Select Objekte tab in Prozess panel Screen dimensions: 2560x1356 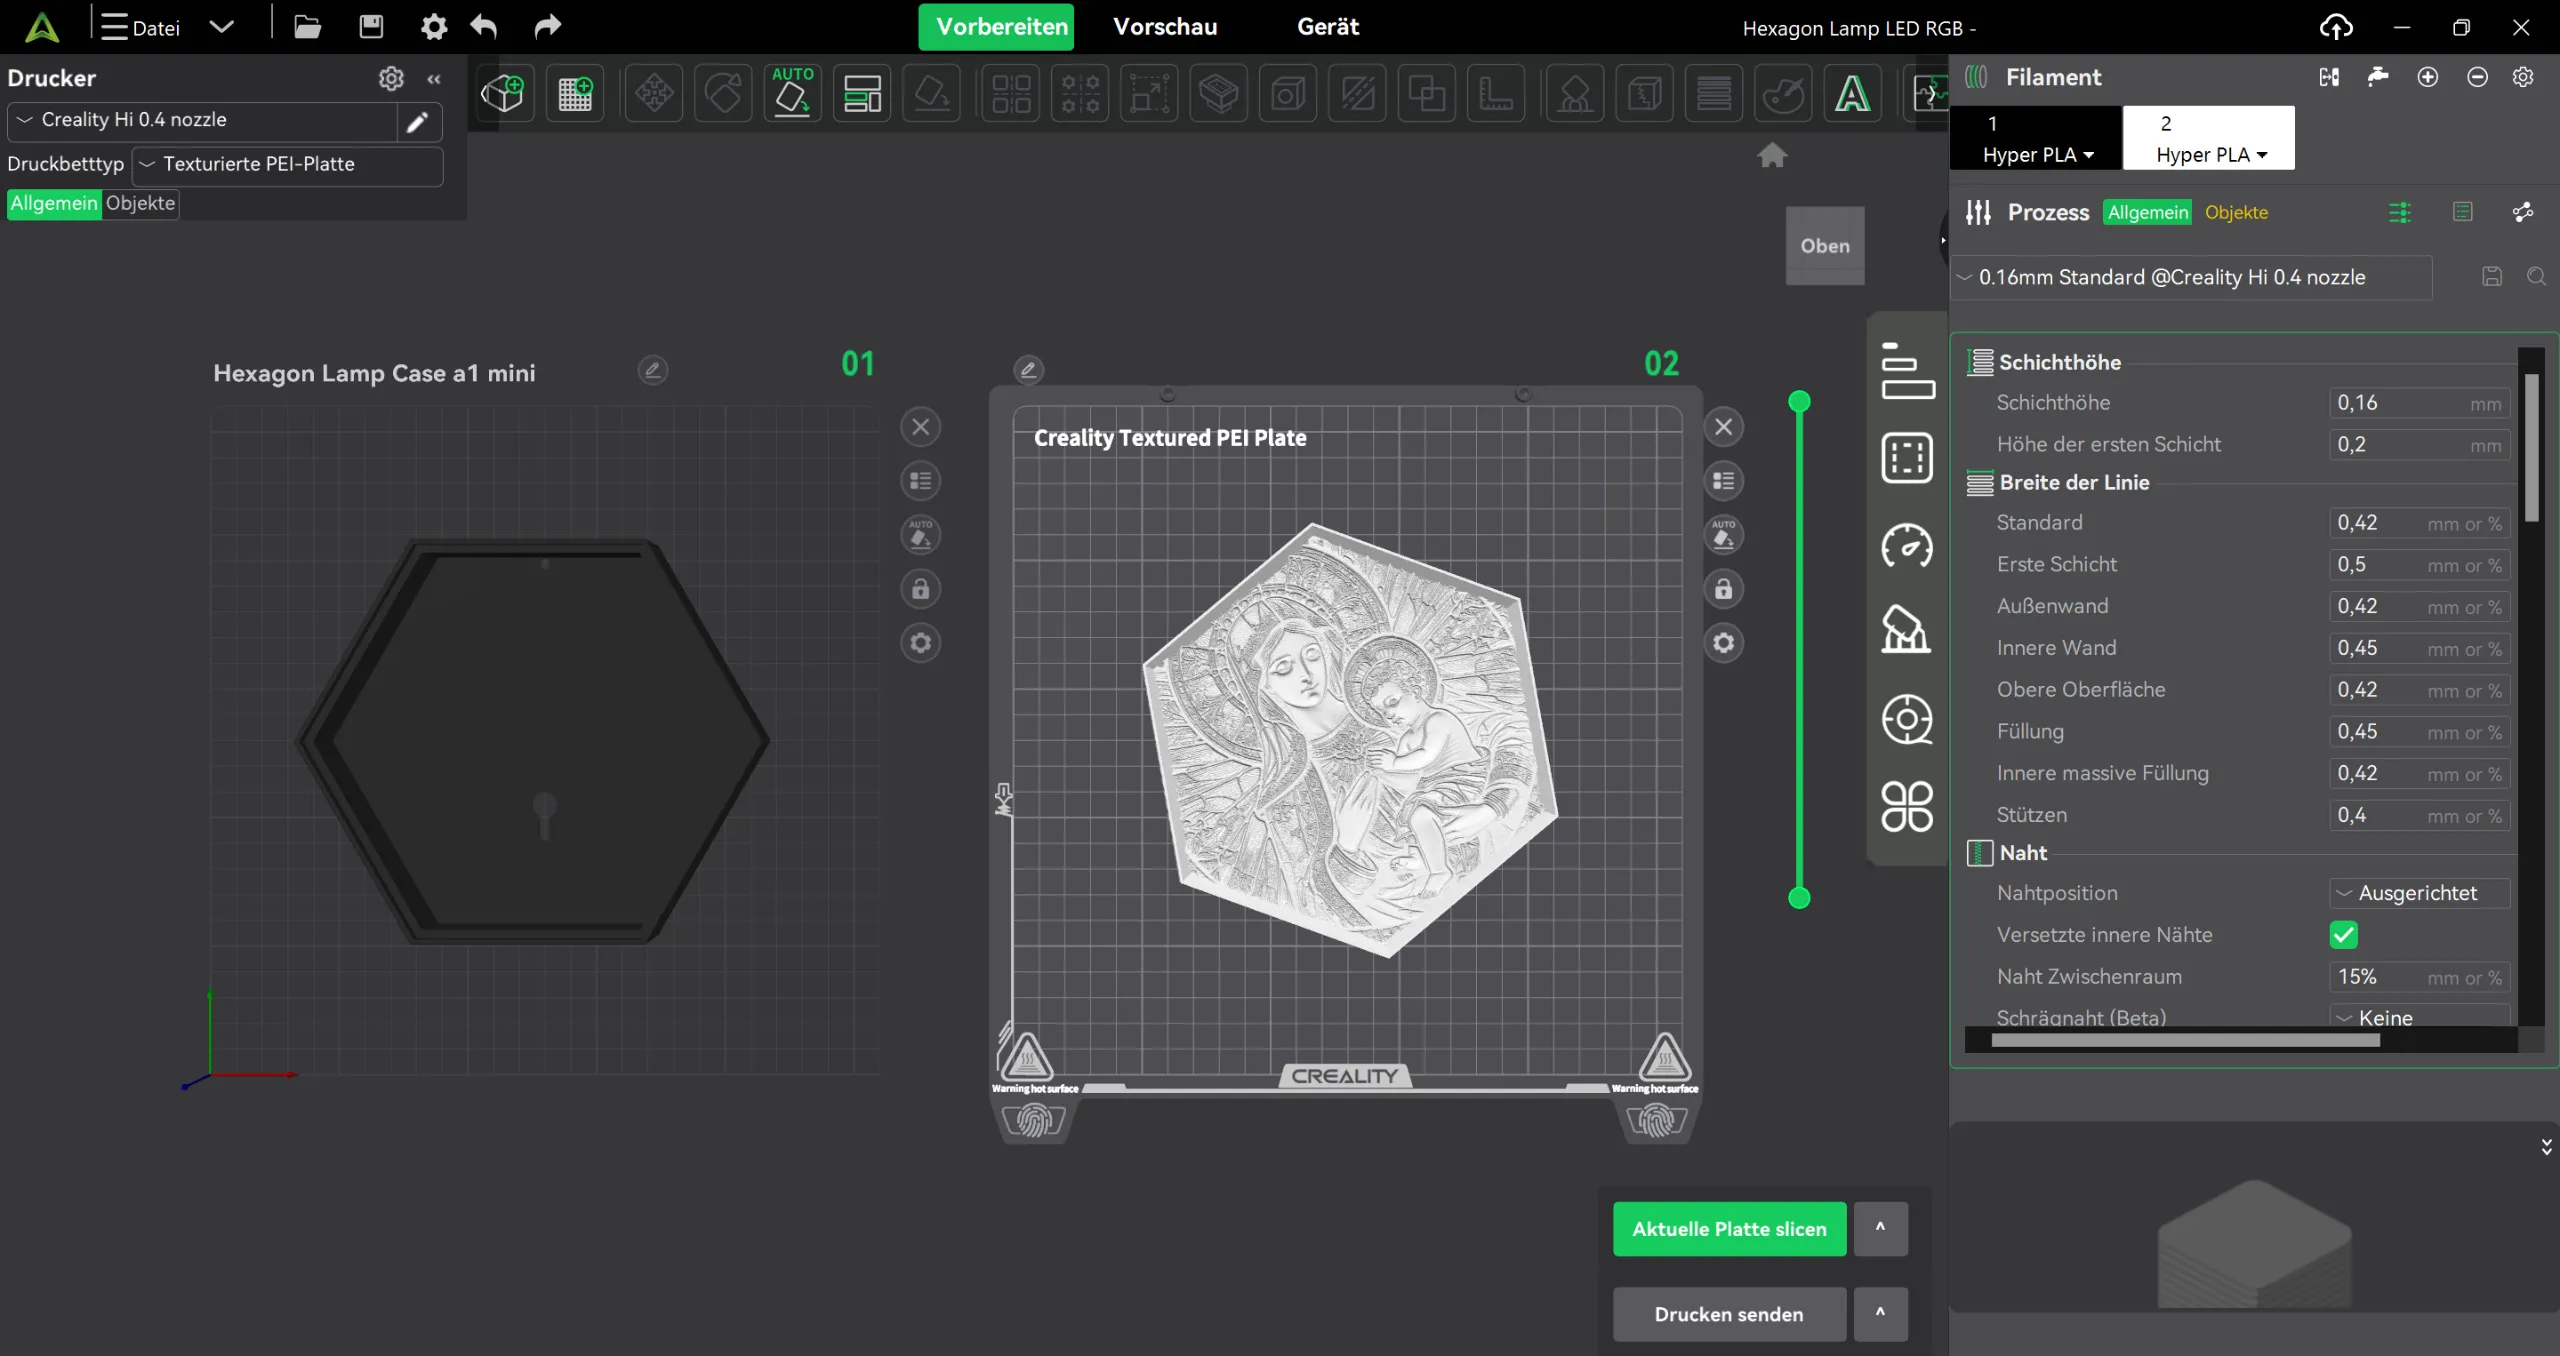coord(2236,212)
